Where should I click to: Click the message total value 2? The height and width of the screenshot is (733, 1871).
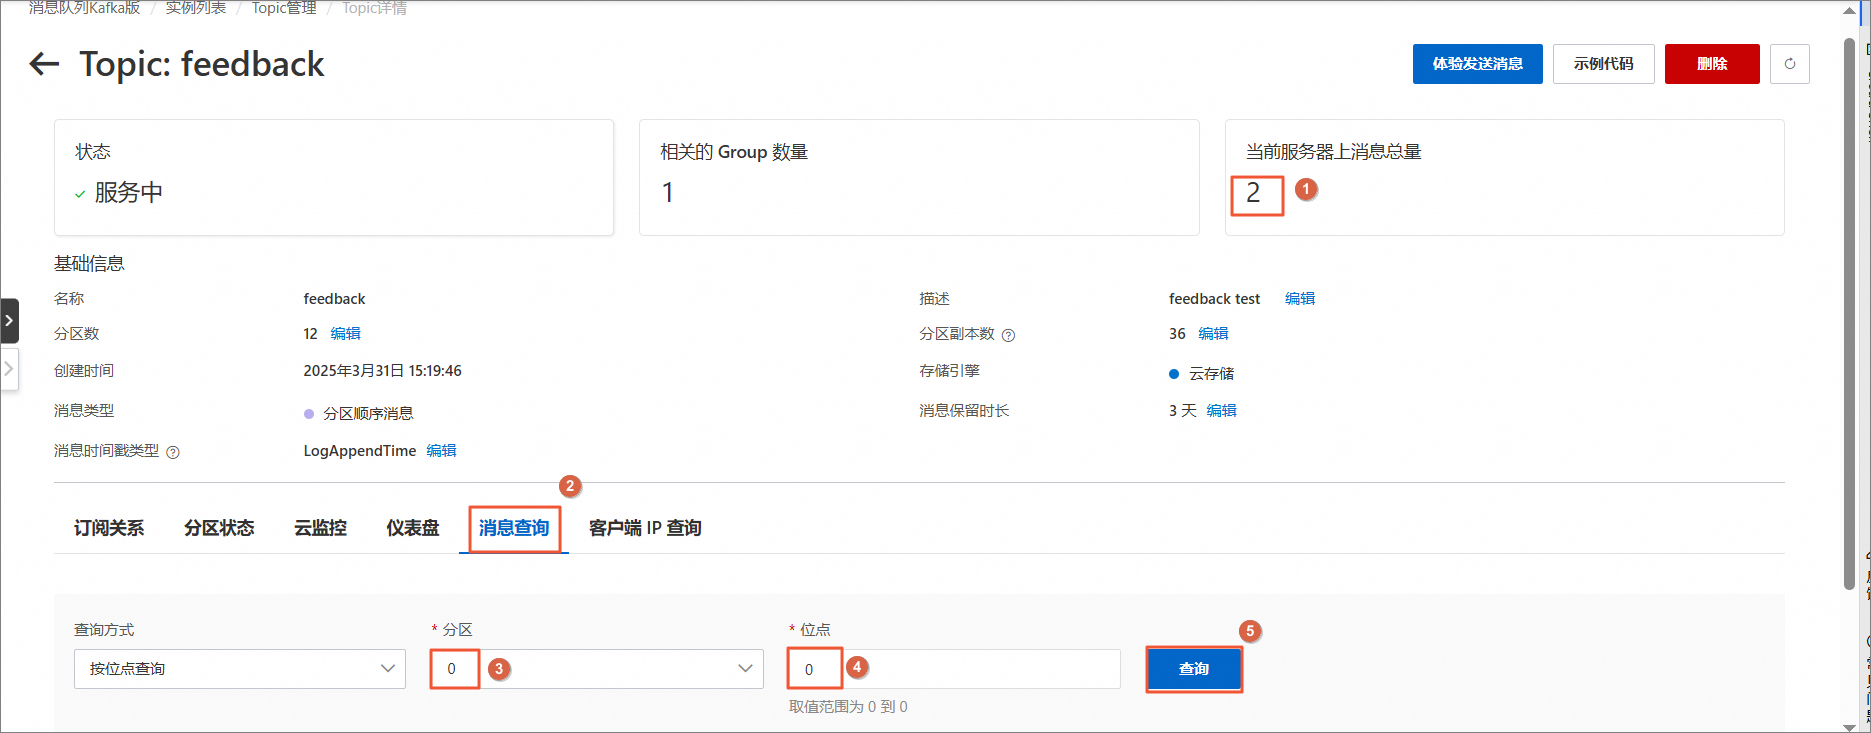click(x=1253, y=193)
